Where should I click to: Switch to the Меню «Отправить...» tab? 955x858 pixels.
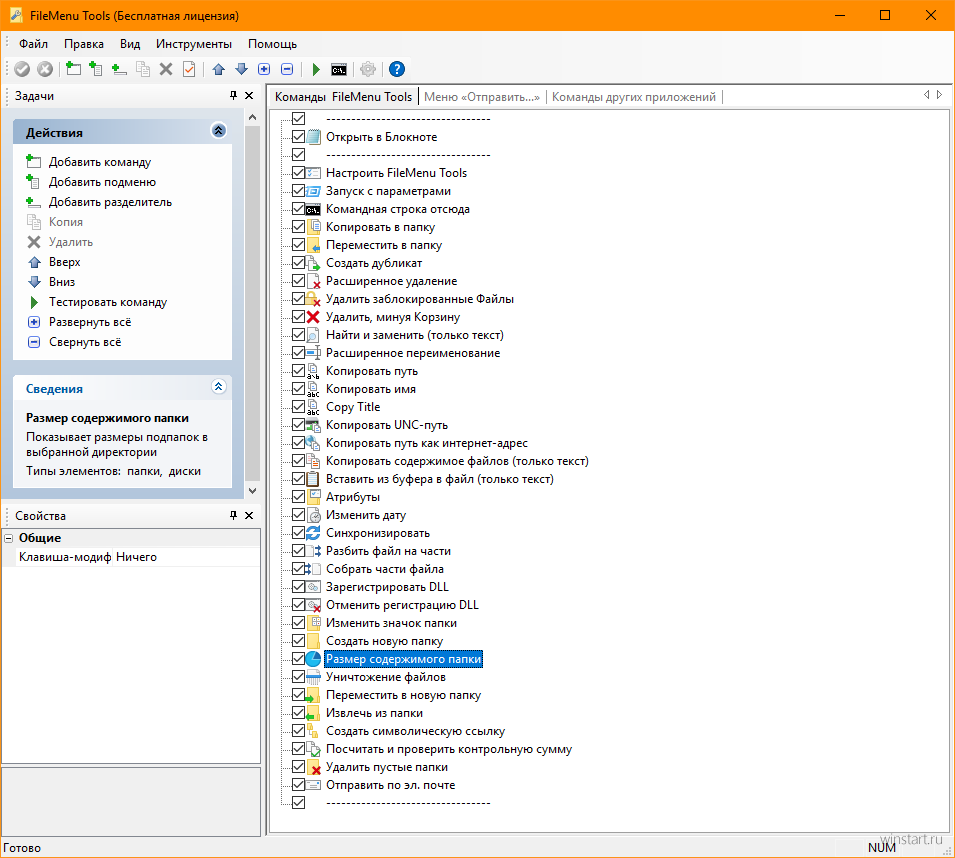[482, 97]
